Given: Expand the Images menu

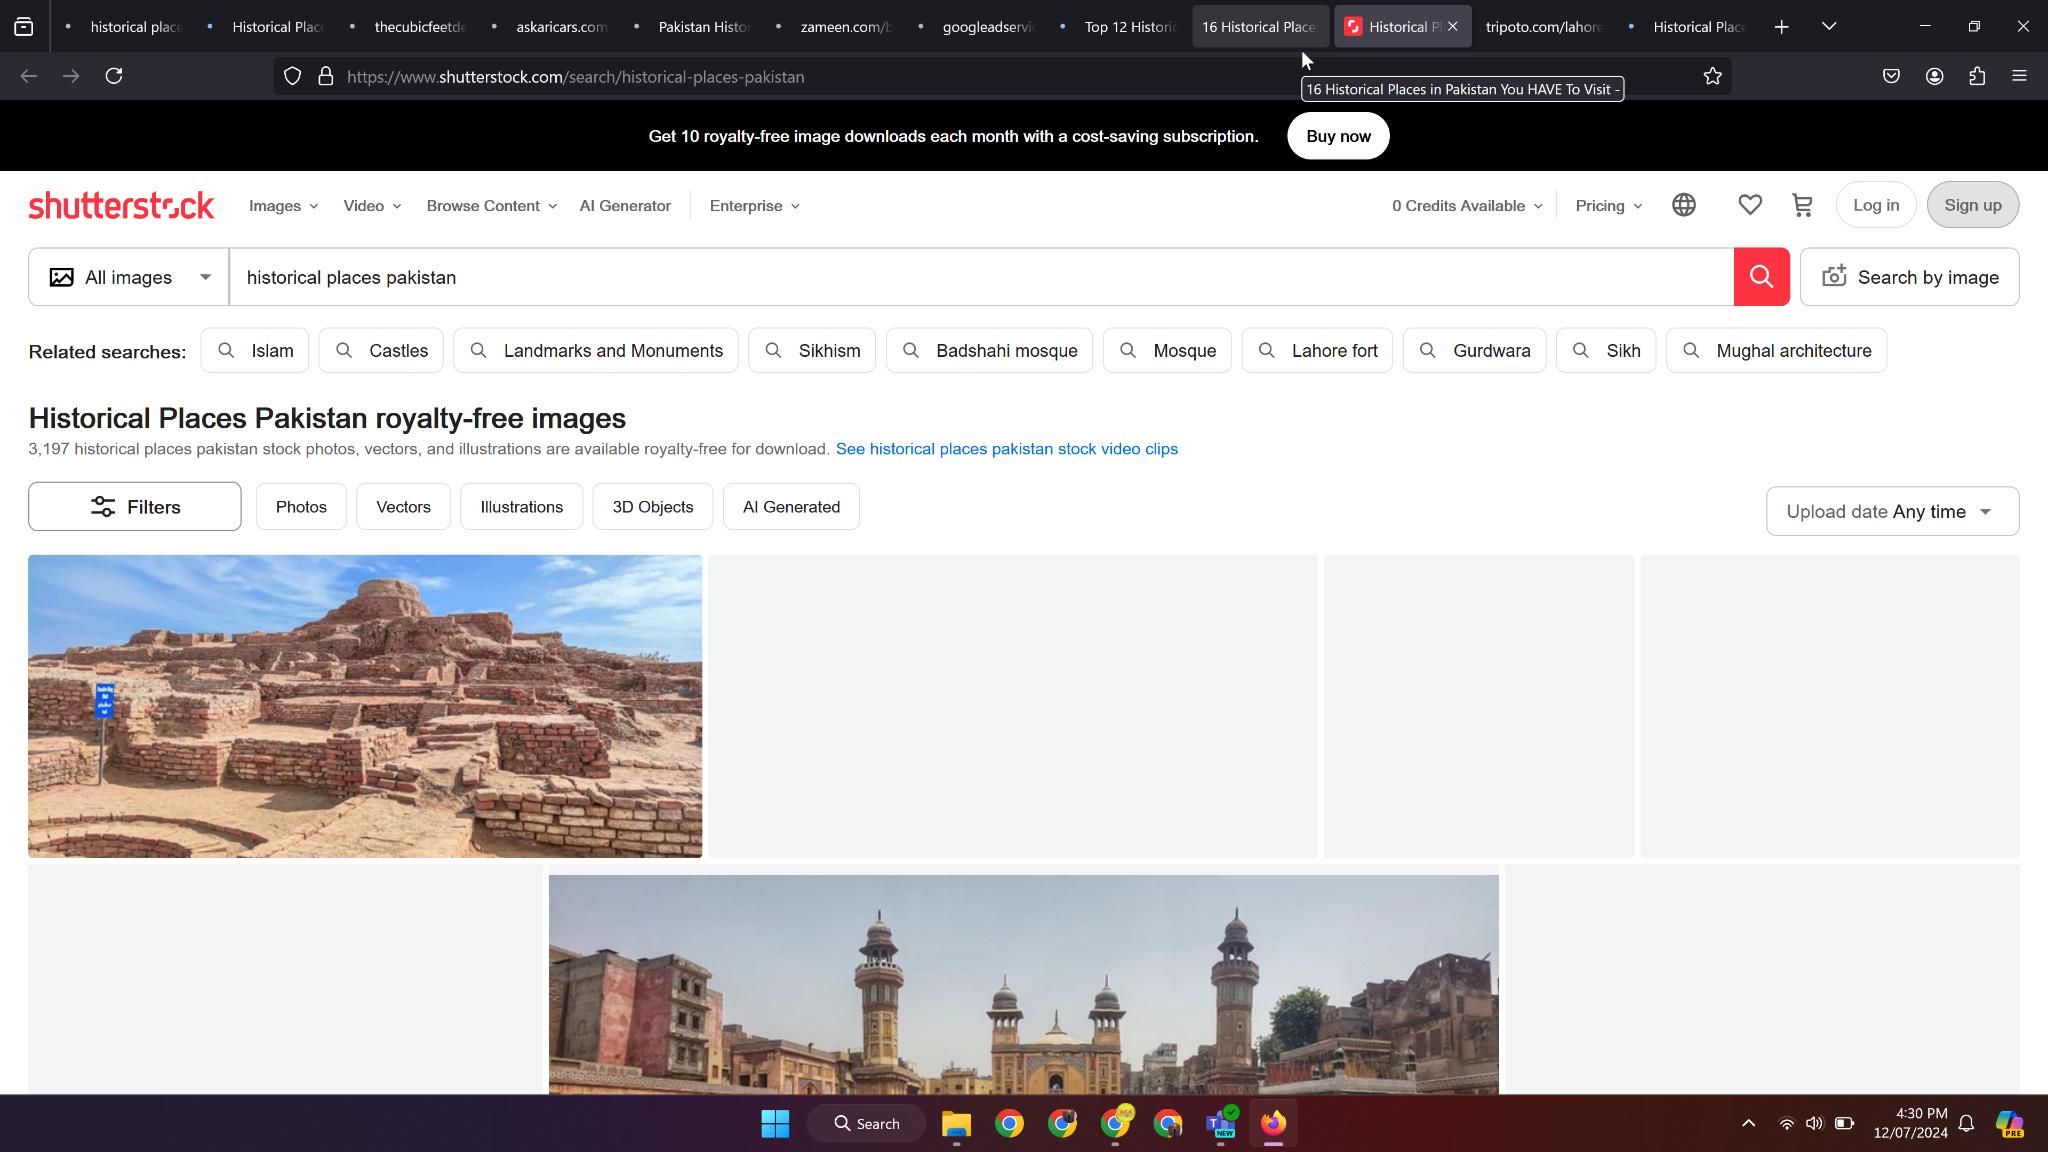Looking at the screenshot, I should [x=283, y=206].
